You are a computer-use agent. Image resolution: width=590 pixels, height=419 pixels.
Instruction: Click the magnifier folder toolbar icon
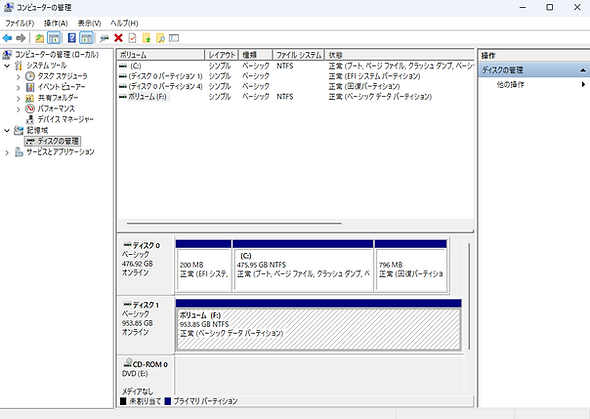pyautogui.click(x=160, y=38)
